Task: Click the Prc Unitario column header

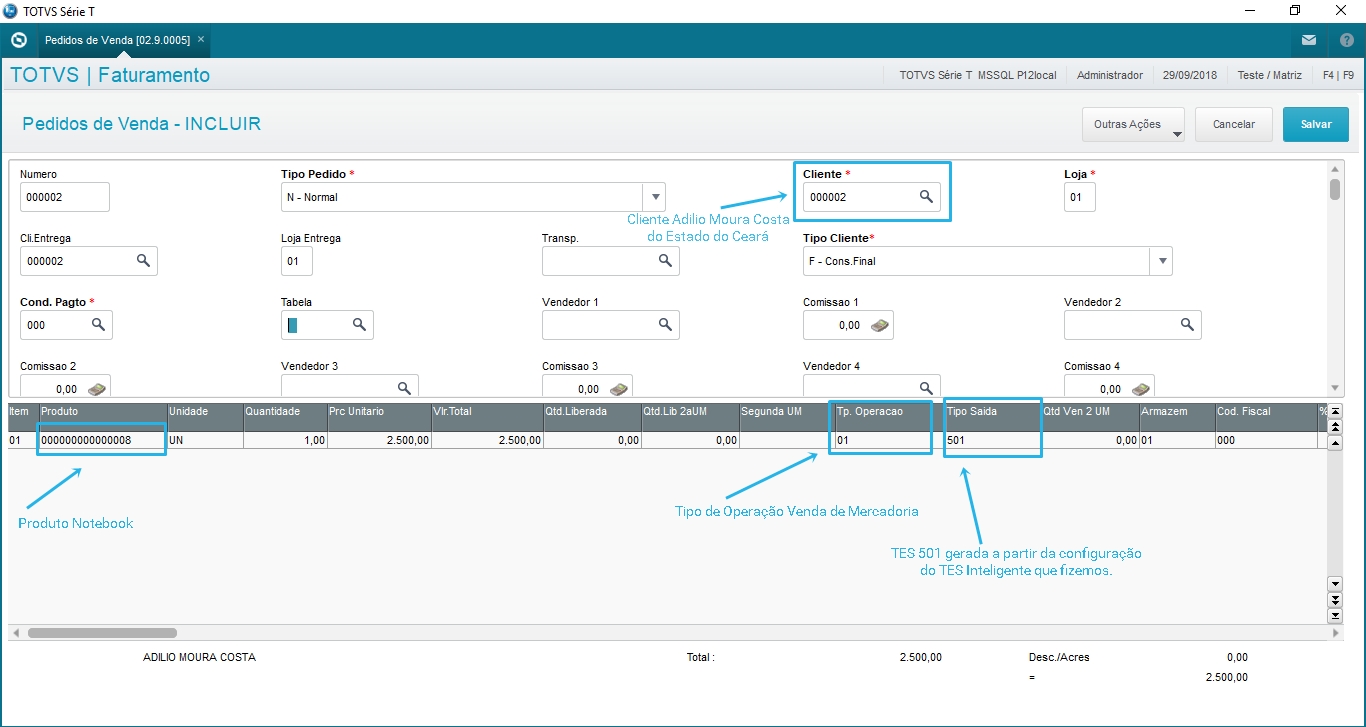Action: click(380, 411)
